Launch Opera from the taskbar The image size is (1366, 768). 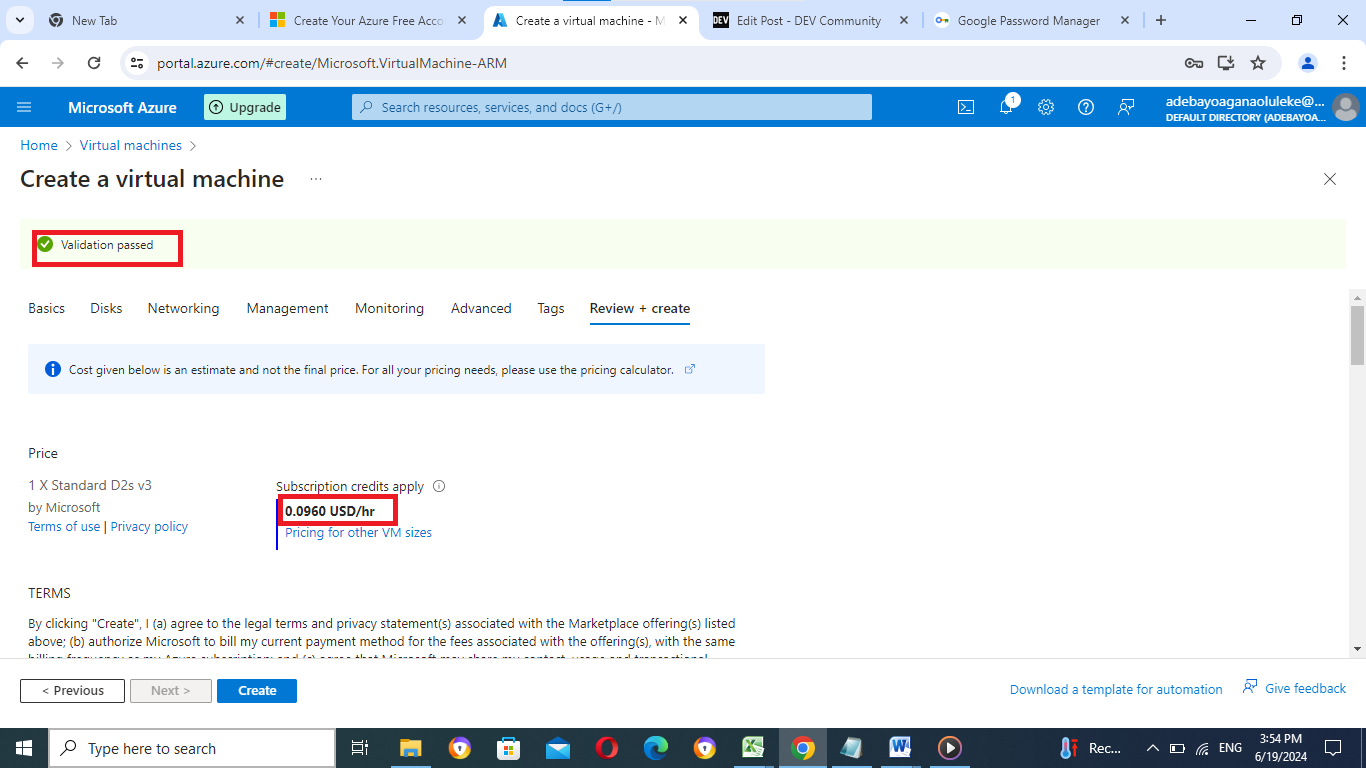click(x=607, y=748)
